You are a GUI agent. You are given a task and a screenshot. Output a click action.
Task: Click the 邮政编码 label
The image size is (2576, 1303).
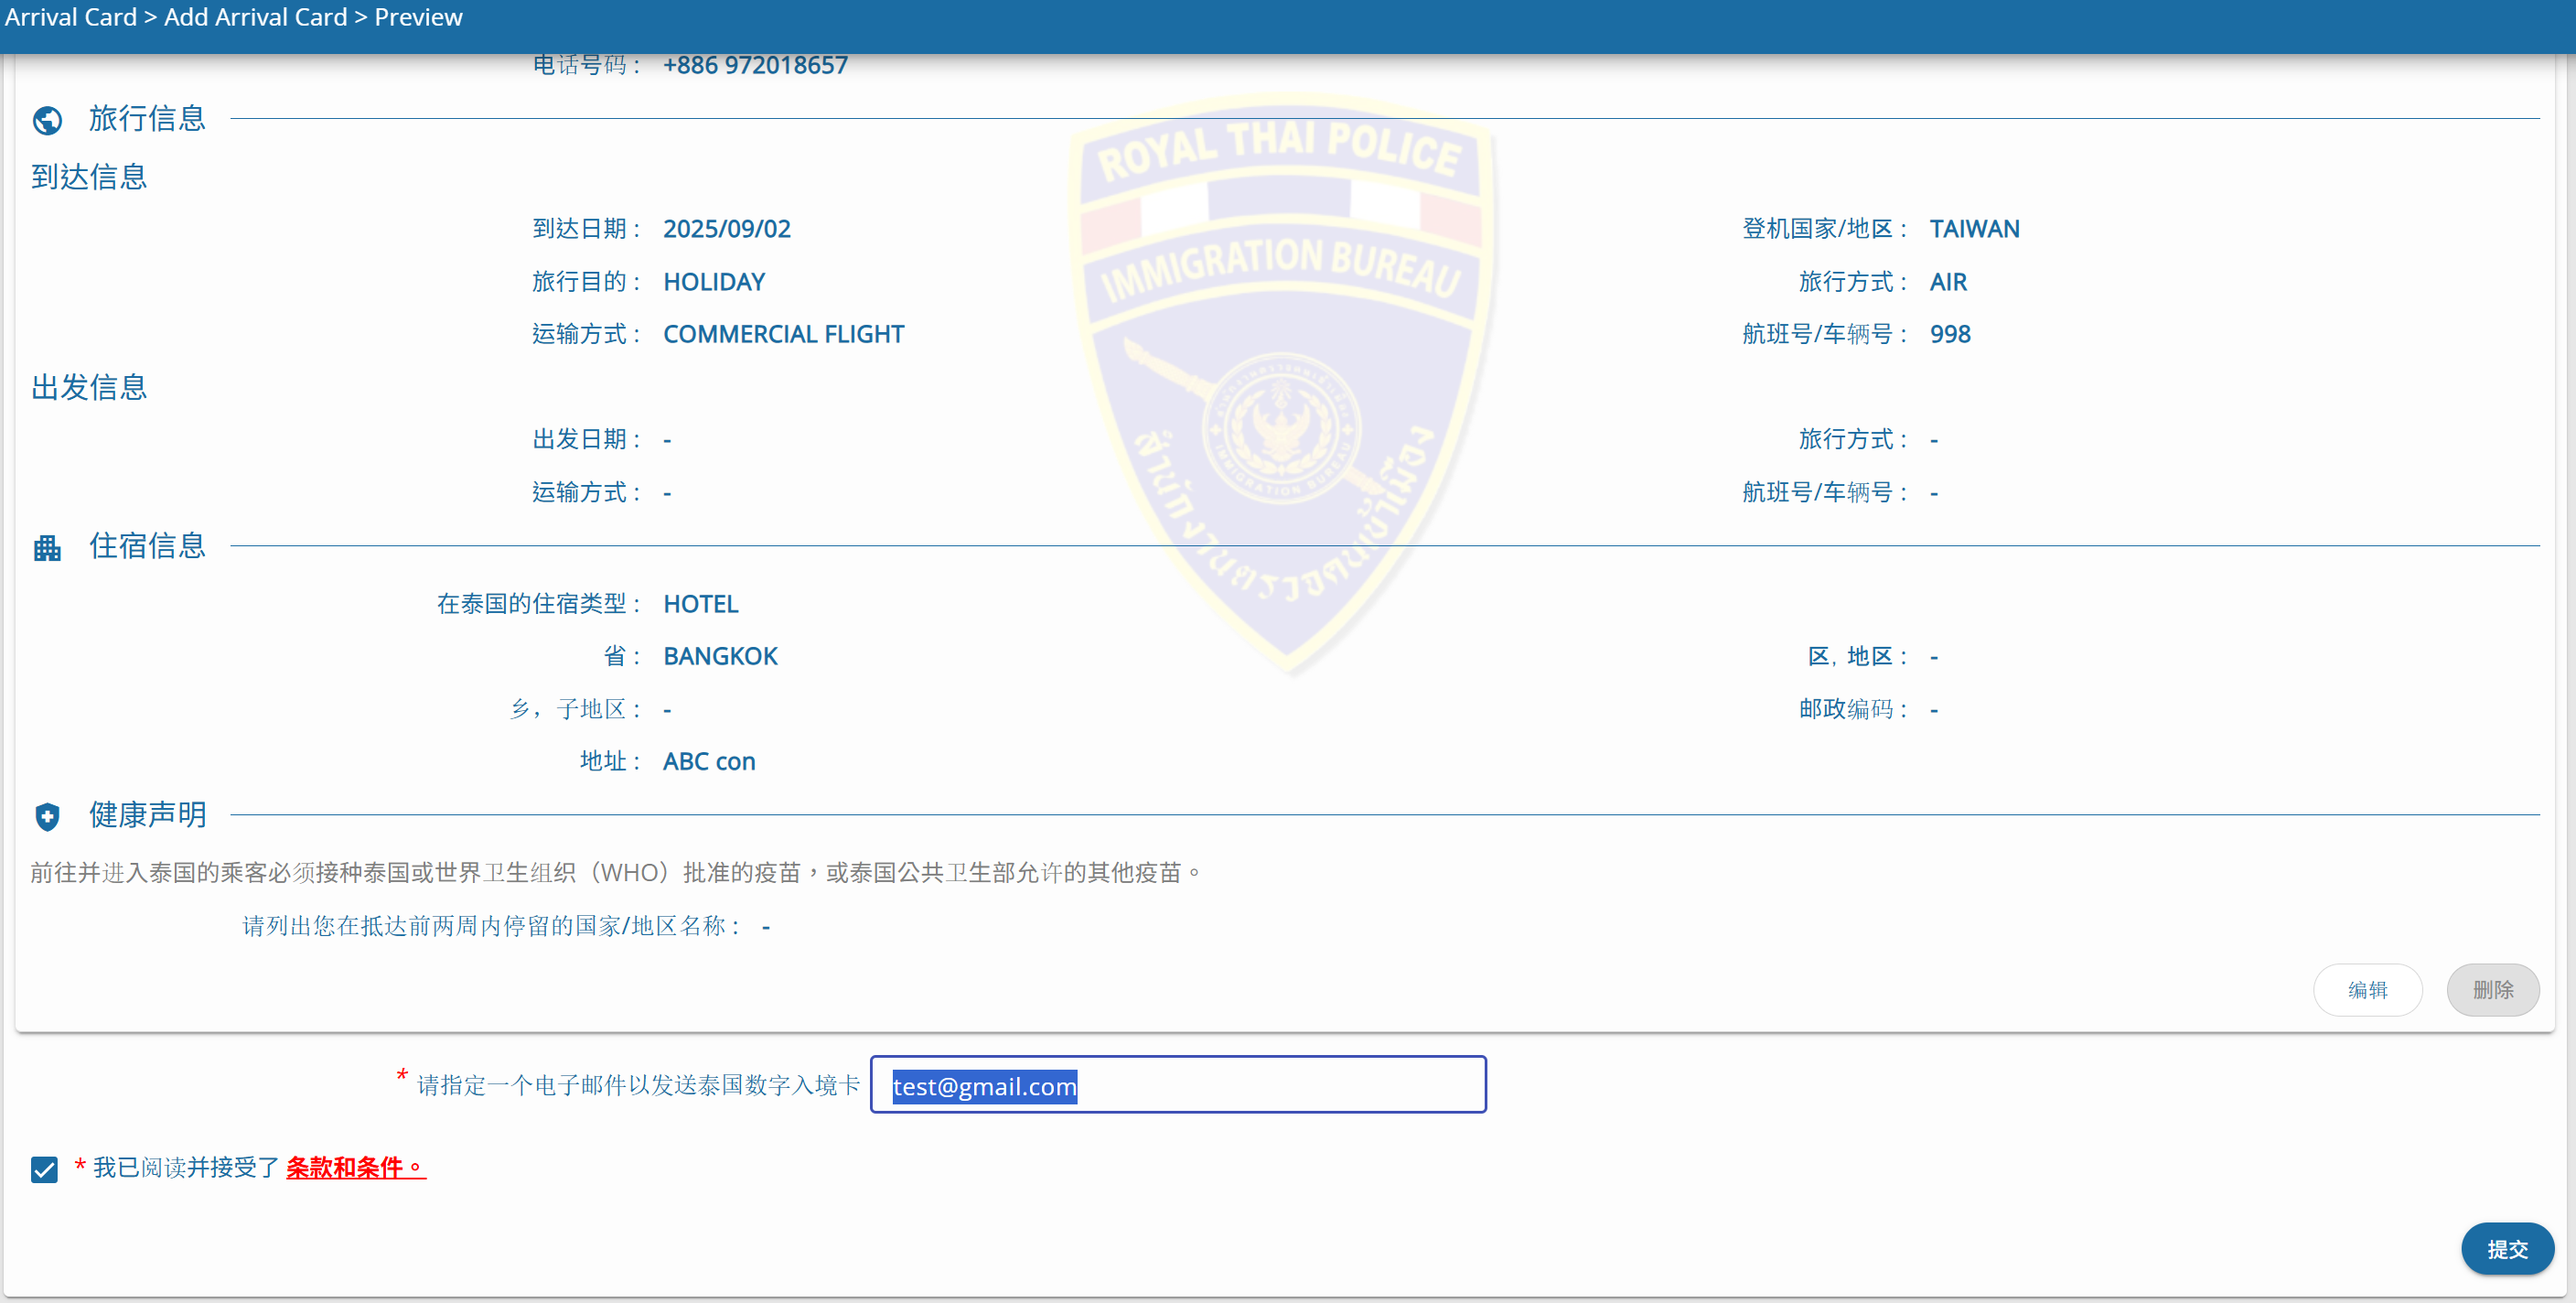coord(1853,709)
